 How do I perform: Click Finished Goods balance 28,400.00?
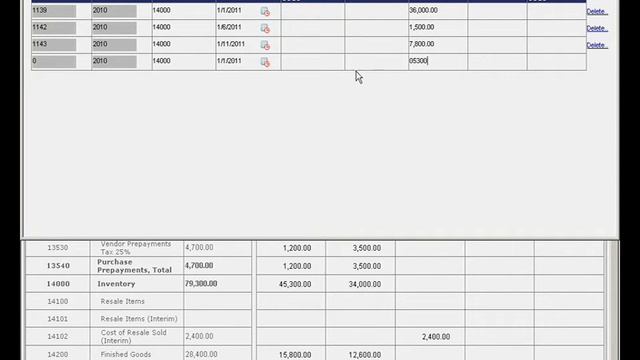click(201, 354)
